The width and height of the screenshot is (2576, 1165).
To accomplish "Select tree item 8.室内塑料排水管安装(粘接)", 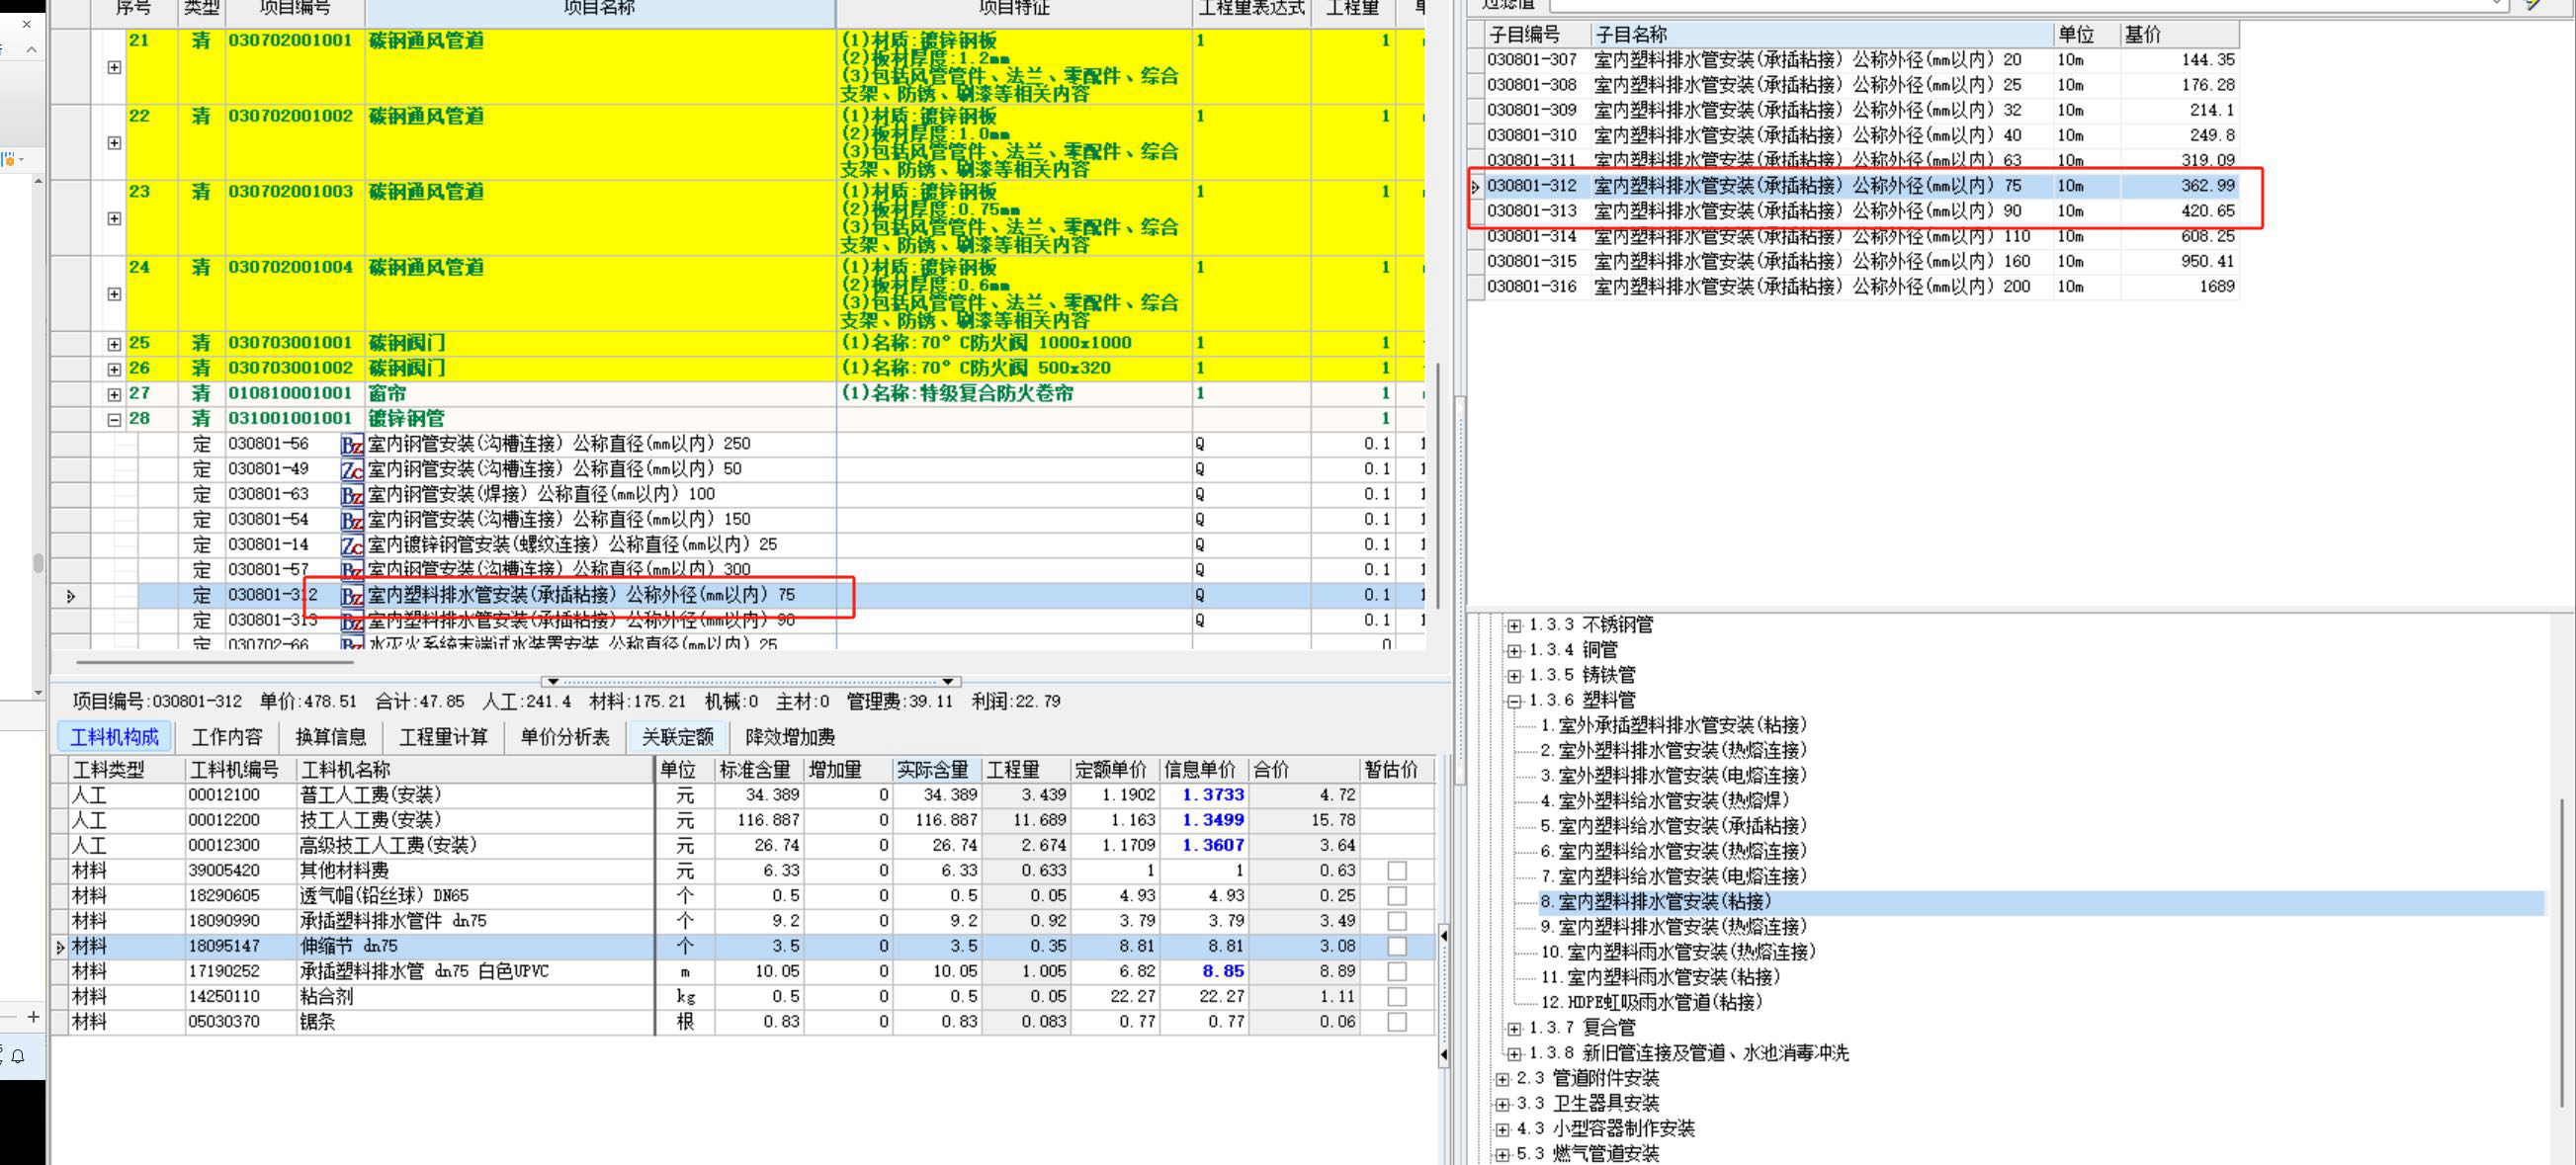I will click(x=1655, y=902).
